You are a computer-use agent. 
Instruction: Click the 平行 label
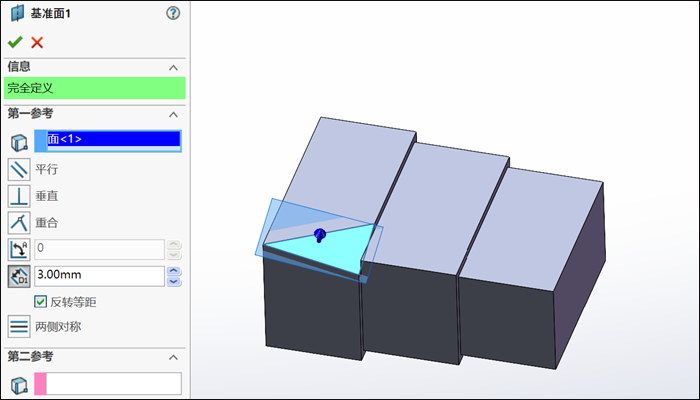46,170
